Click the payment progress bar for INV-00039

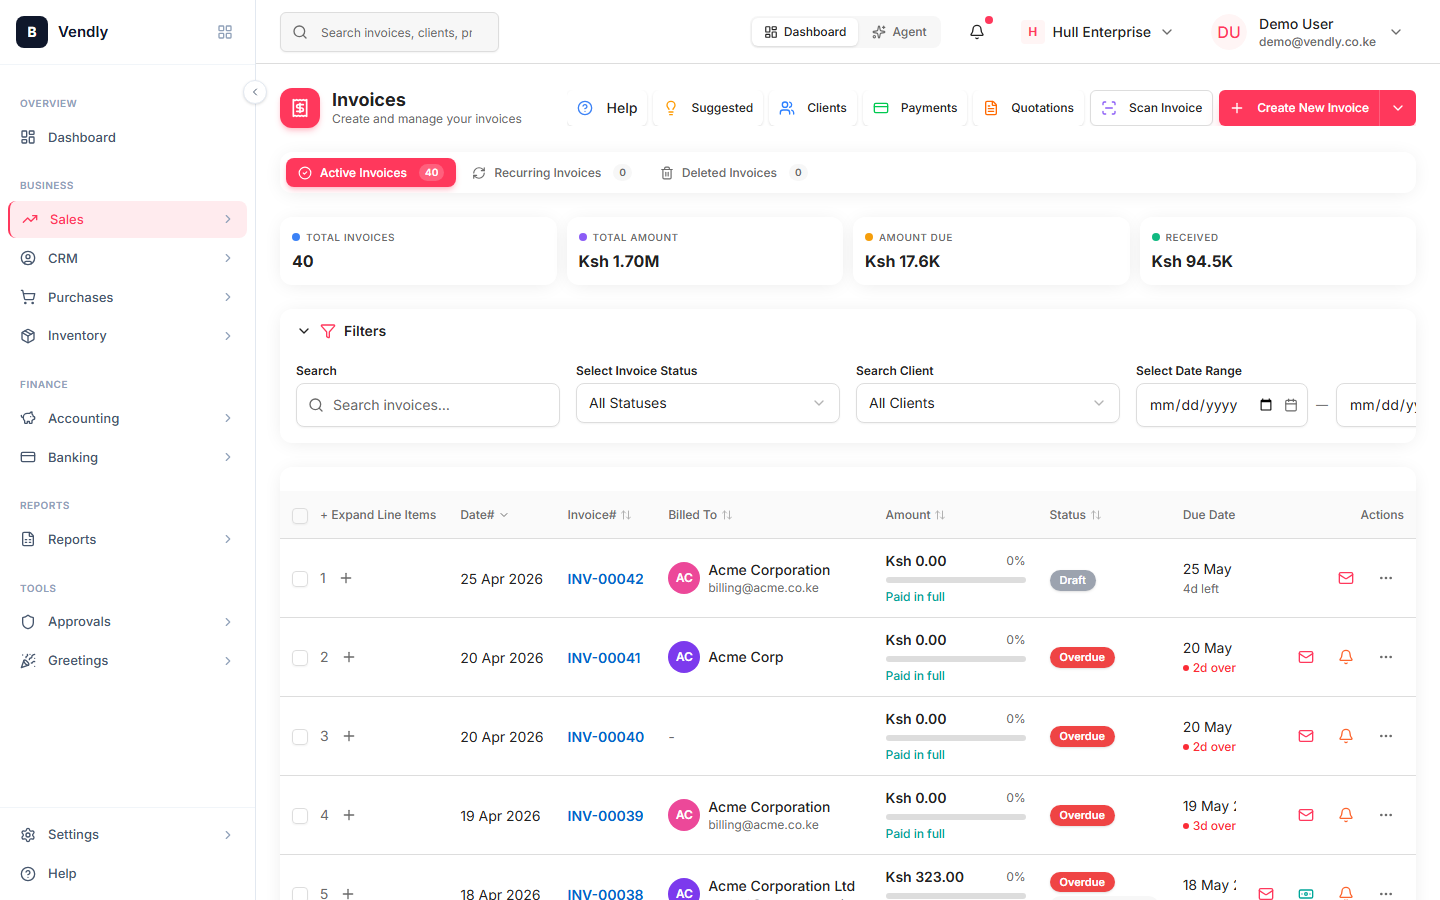955,817
